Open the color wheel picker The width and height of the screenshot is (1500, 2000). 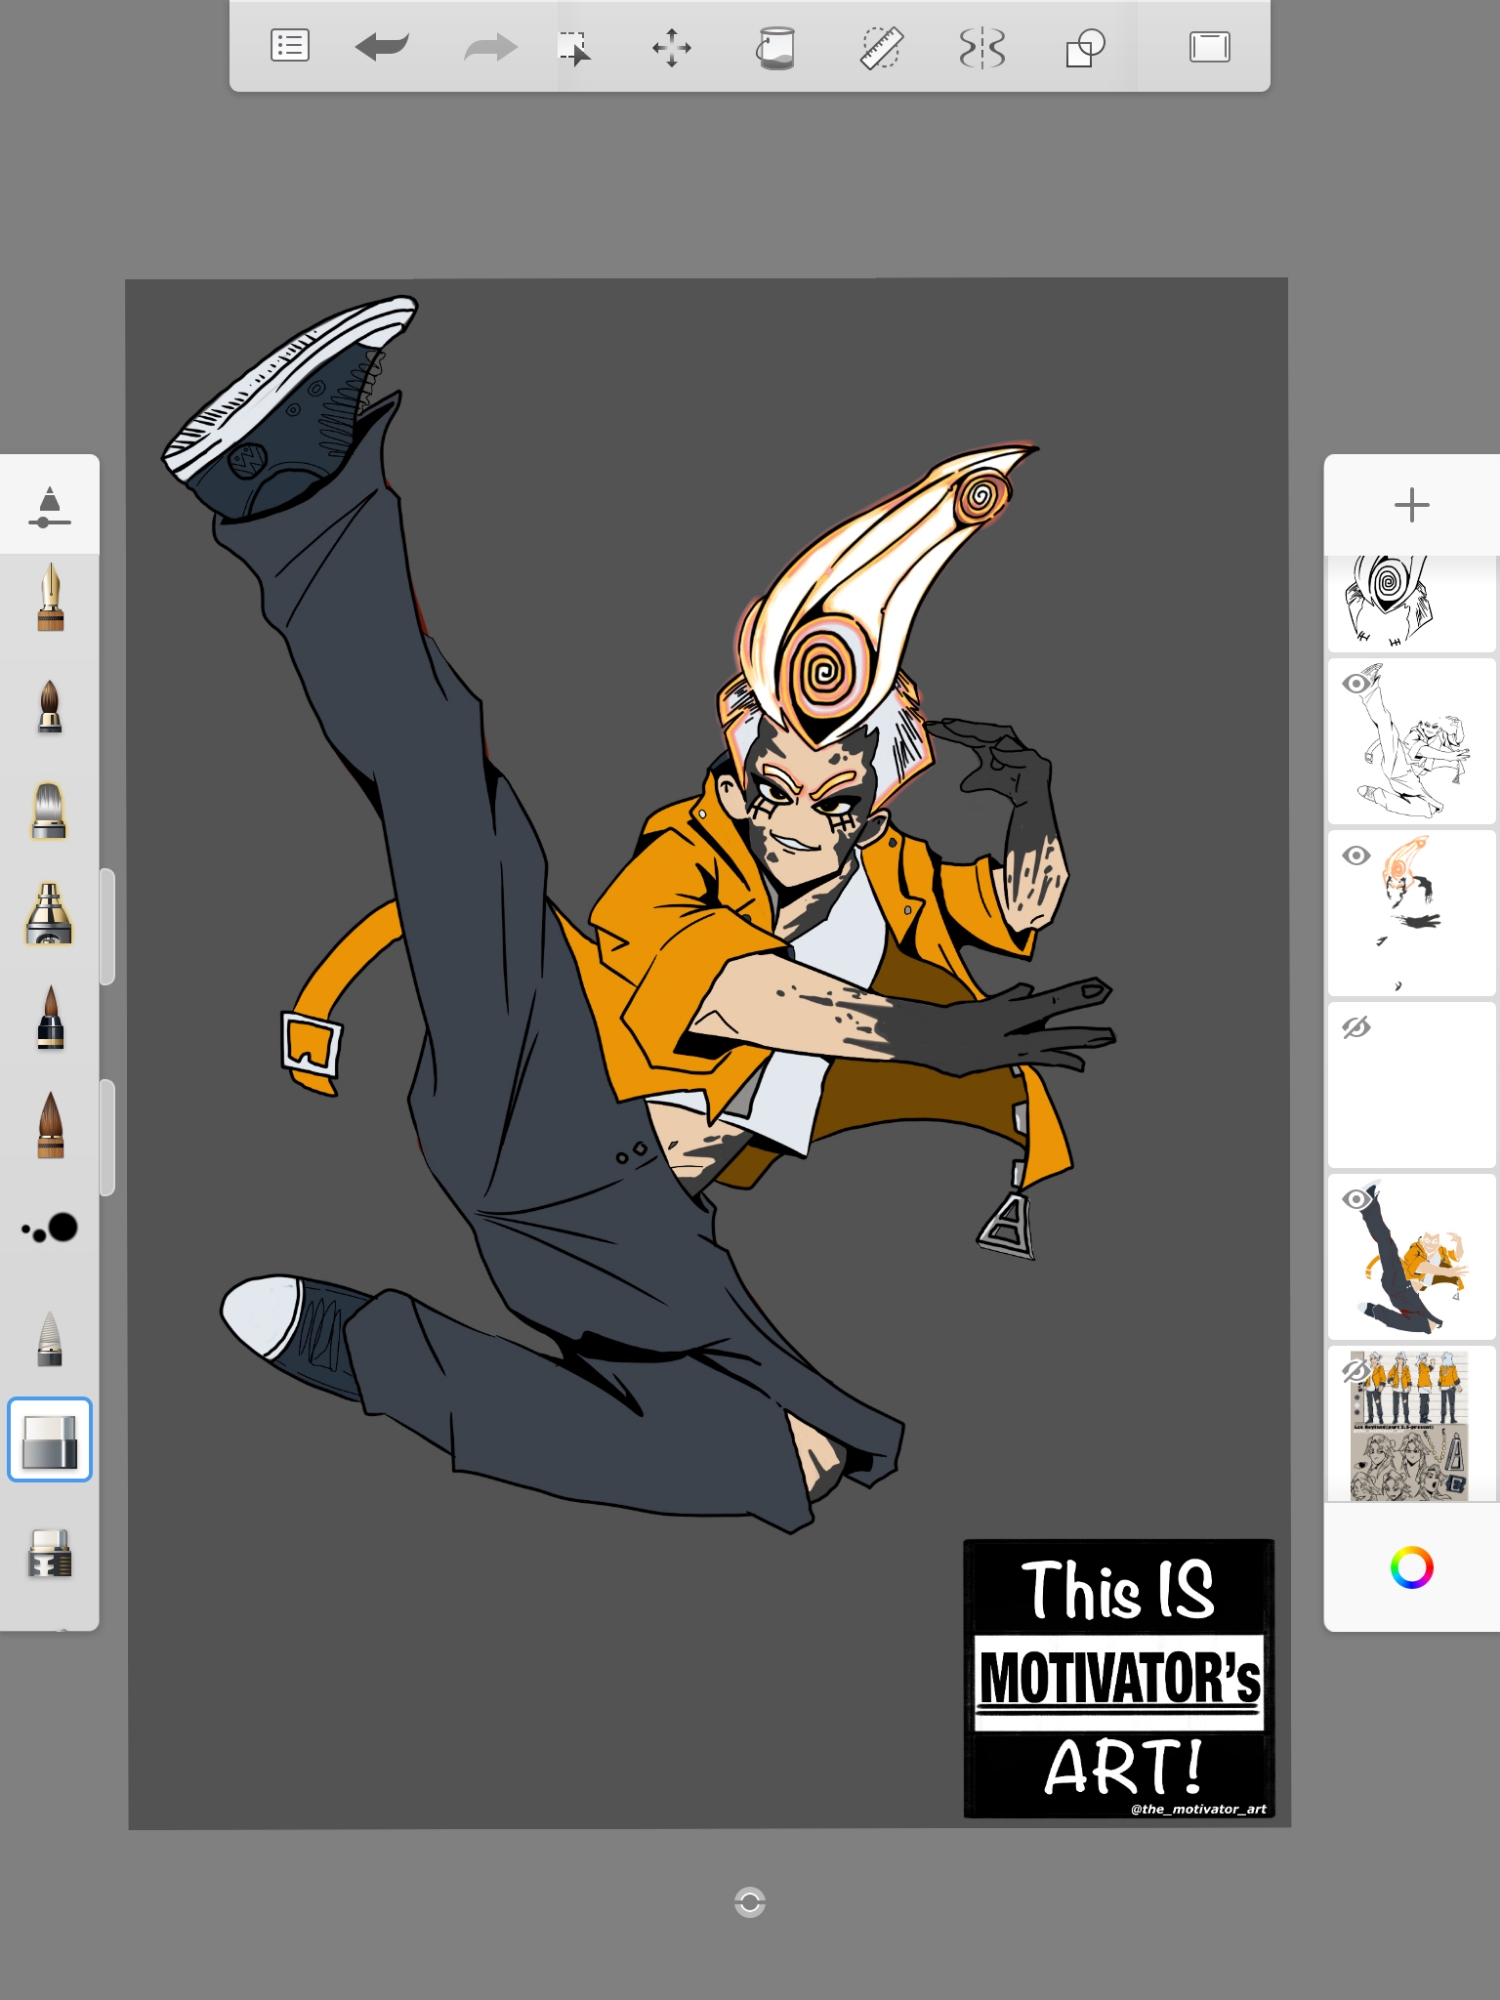(x=1411, y=1567)
